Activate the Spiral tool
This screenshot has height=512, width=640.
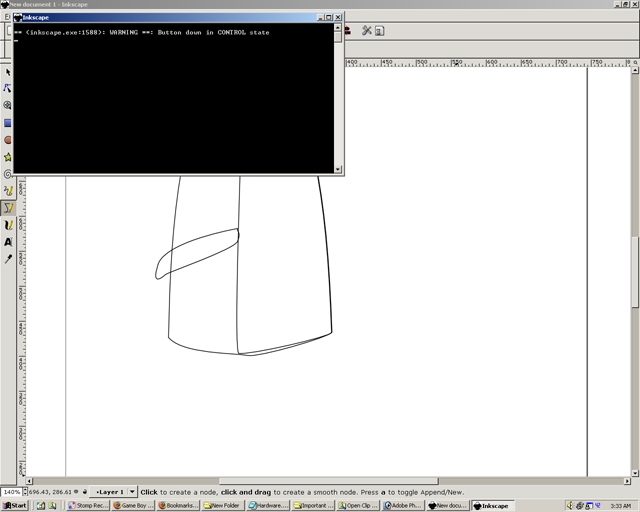(8, 174)
